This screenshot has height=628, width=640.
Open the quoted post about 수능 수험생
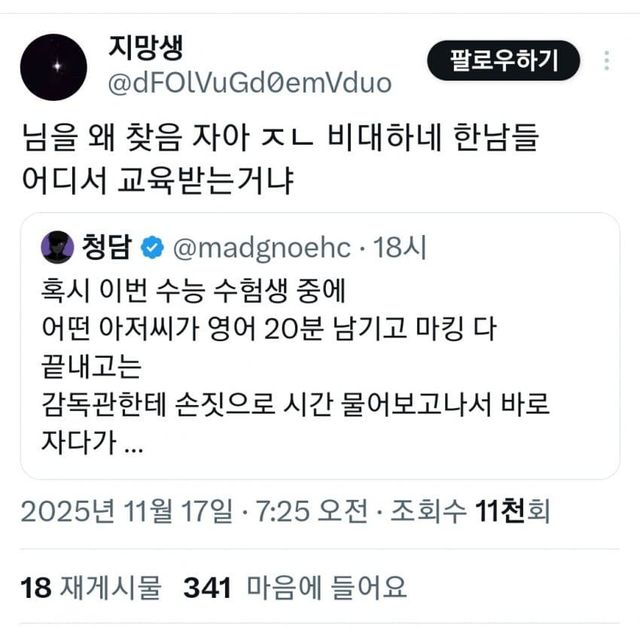coord(320,346)
